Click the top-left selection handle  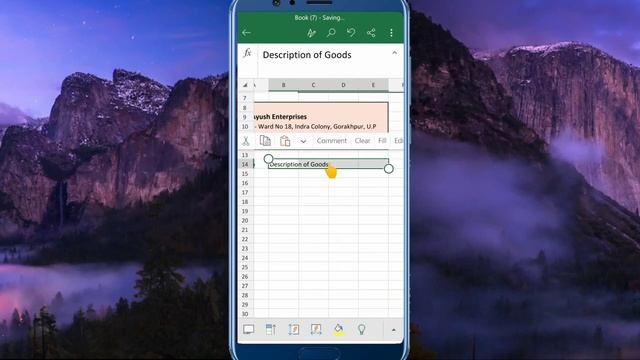tap(268, 158)
